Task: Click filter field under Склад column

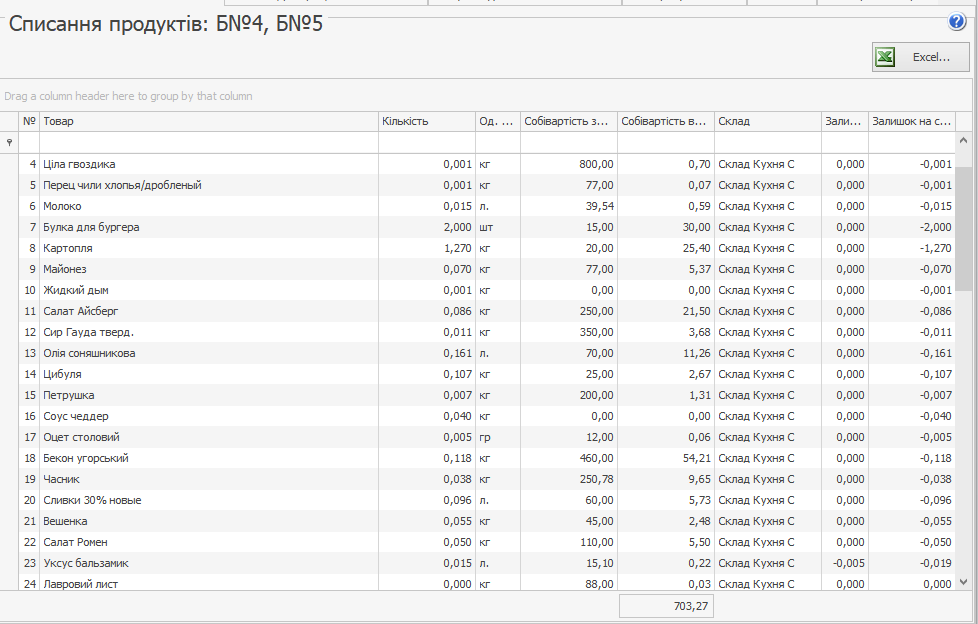Action: pos(767,143)
